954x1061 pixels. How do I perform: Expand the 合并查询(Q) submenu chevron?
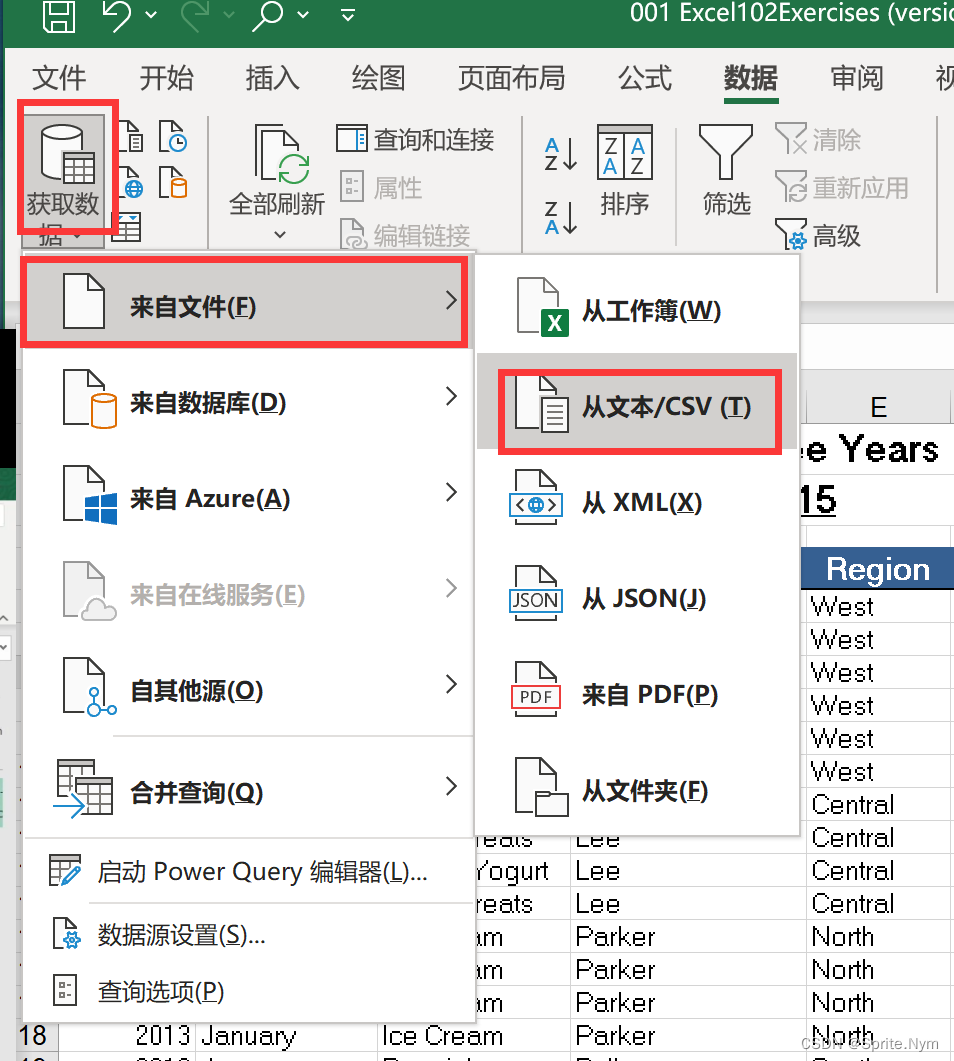tap(452, 786)
